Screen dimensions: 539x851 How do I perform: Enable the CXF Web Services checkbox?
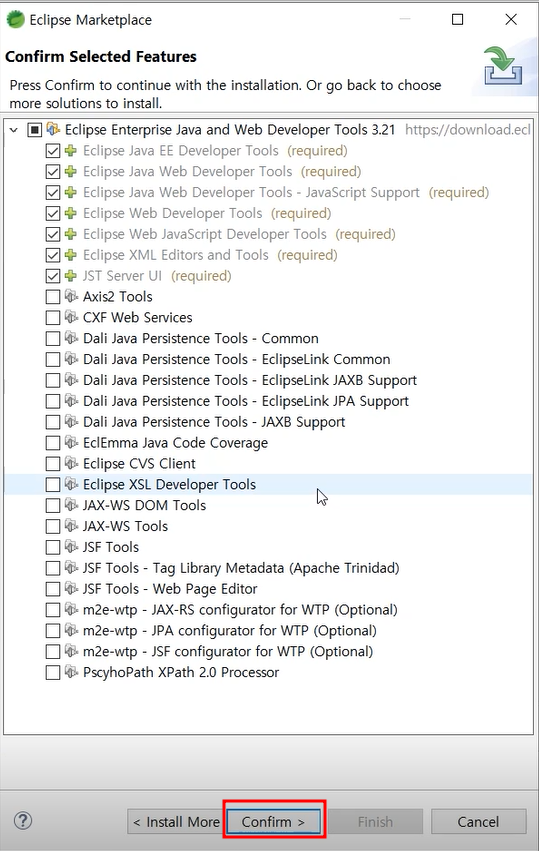pos(53,317)
